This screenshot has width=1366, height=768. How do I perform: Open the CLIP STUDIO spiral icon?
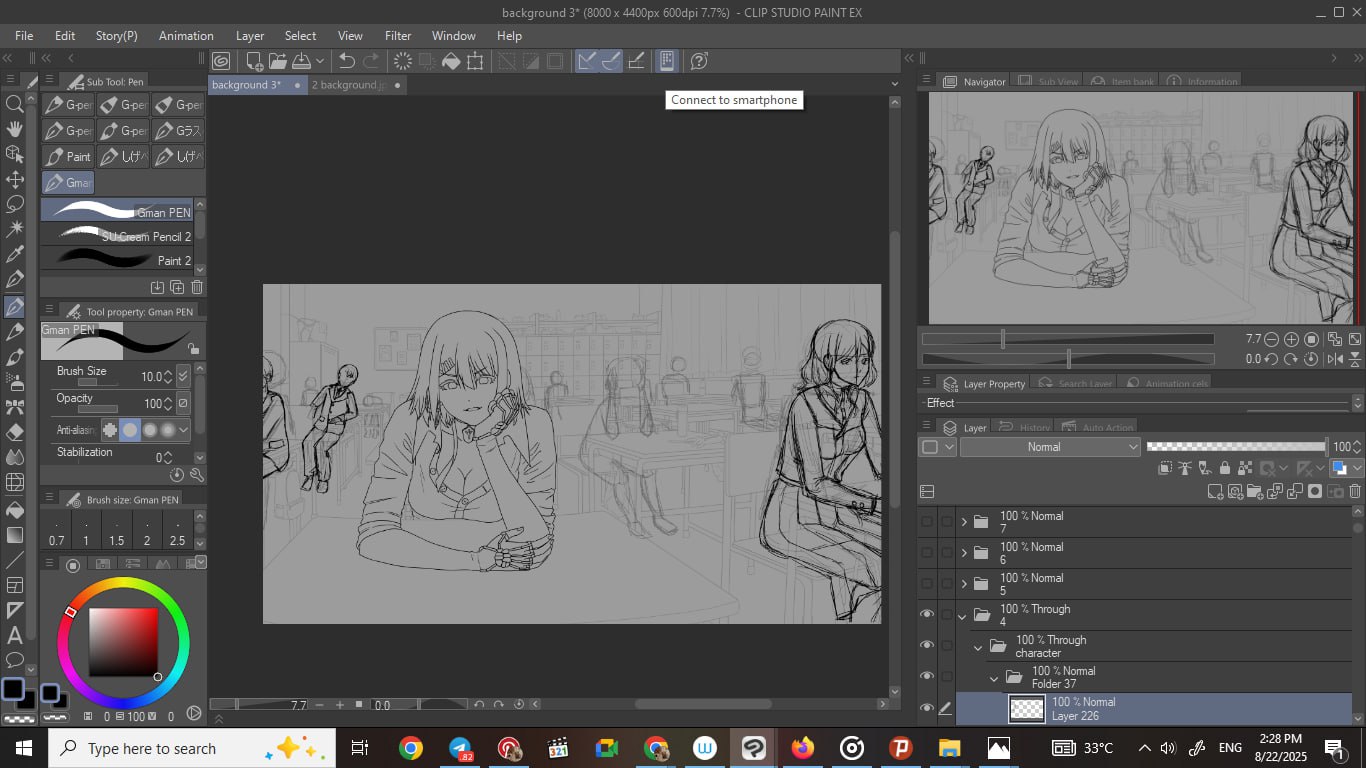point(221,61)
